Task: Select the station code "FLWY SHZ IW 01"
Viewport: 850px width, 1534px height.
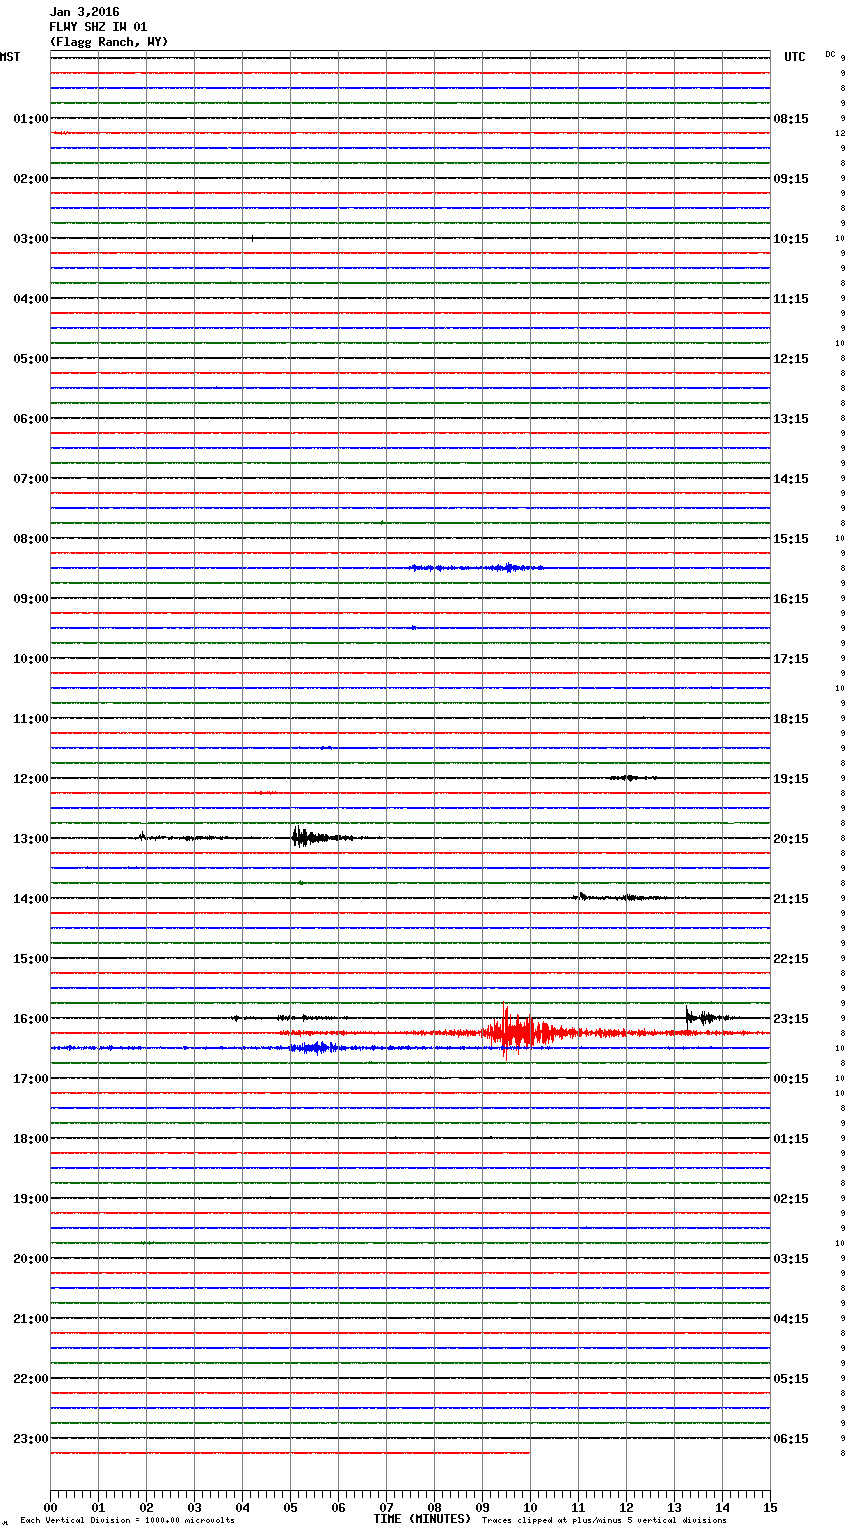Action: point(98,27)
